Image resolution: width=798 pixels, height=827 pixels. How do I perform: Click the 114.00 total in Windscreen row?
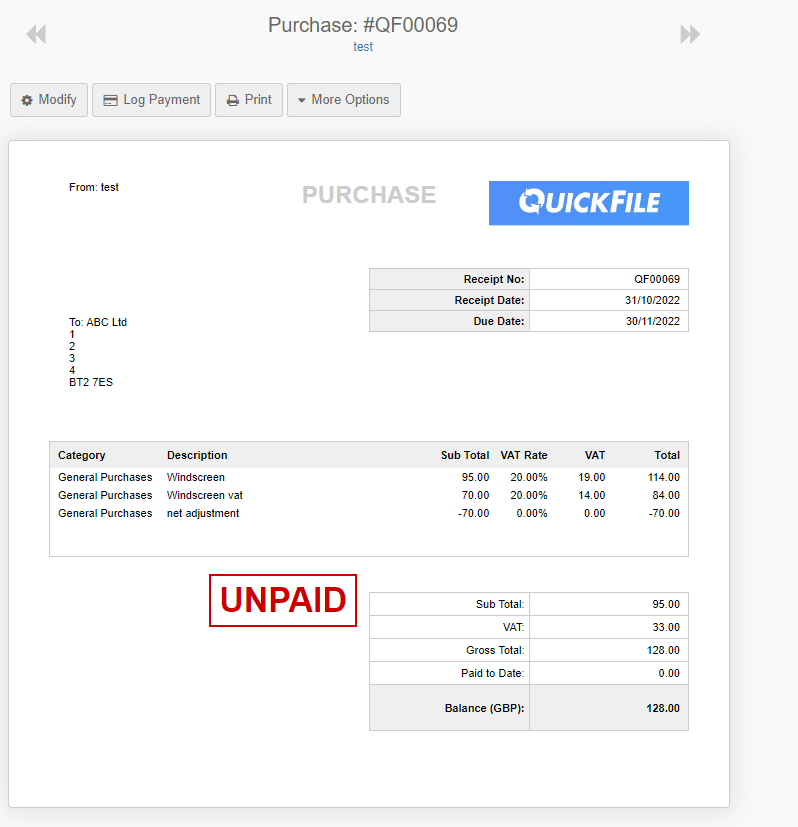[664, 477]
